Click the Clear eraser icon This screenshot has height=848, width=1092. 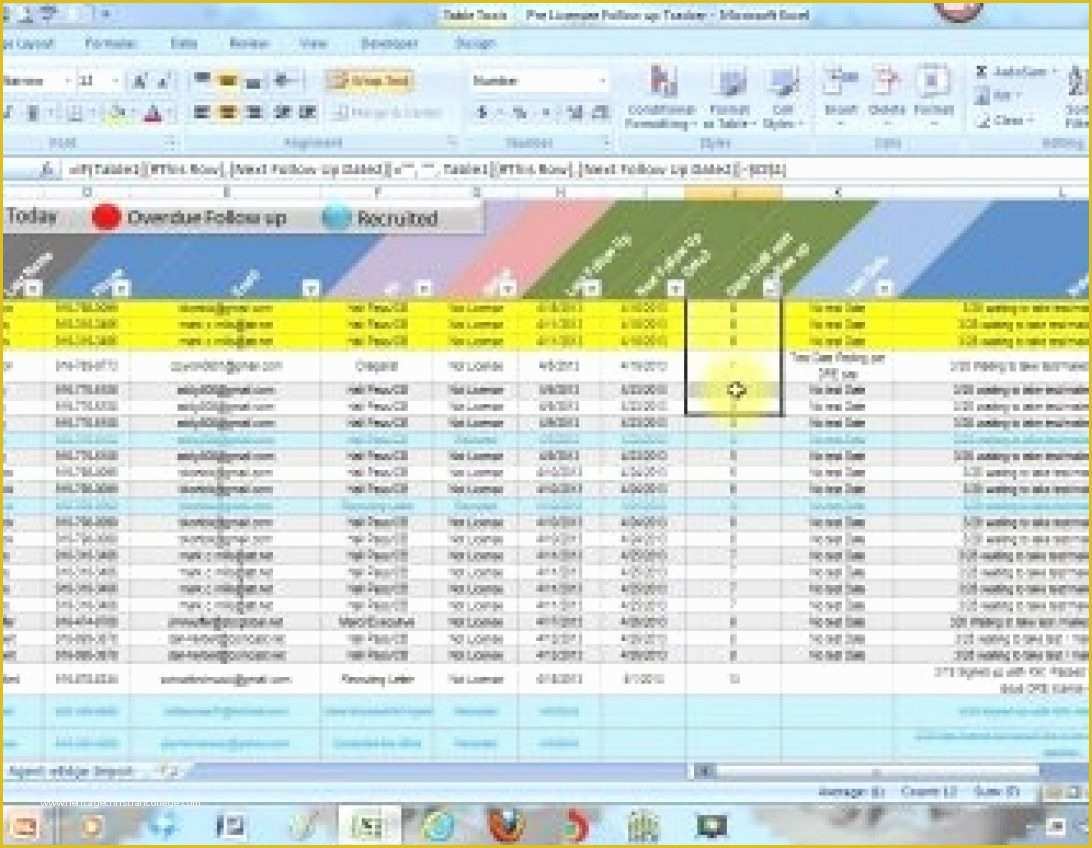click(x=983, y=121)
